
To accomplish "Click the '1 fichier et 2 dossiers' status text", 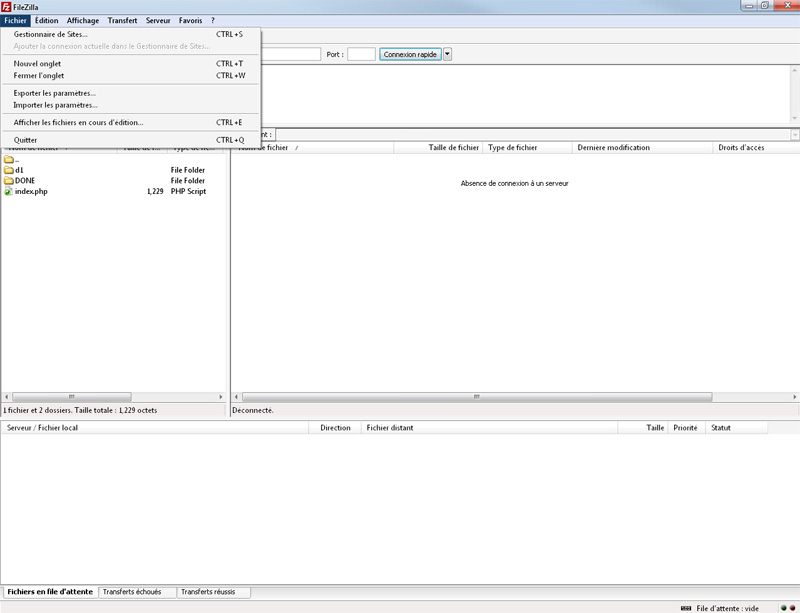I will [x=80, y=410].
